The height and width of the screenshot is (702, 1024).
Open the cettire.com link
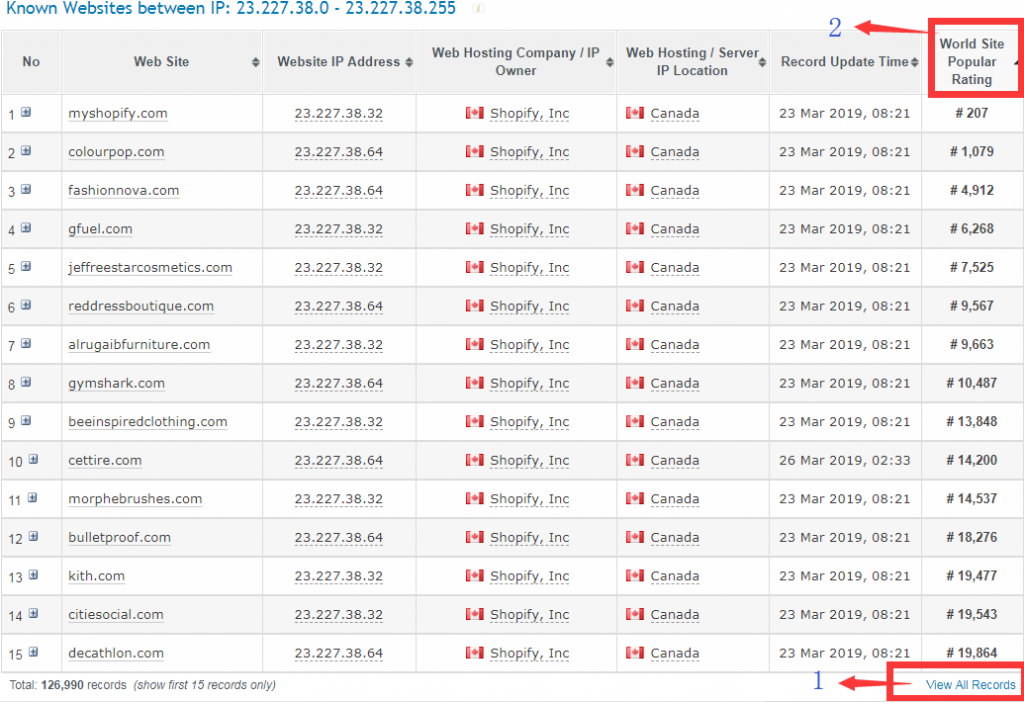[x=104, y=460]
